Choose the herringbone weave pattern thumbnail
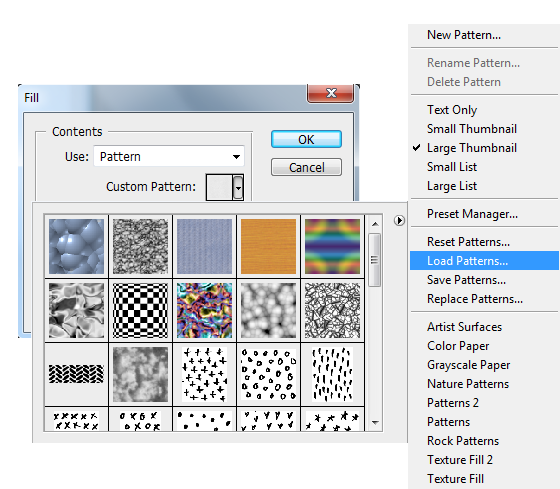This screenshot has width=560, height=489. 76,374
